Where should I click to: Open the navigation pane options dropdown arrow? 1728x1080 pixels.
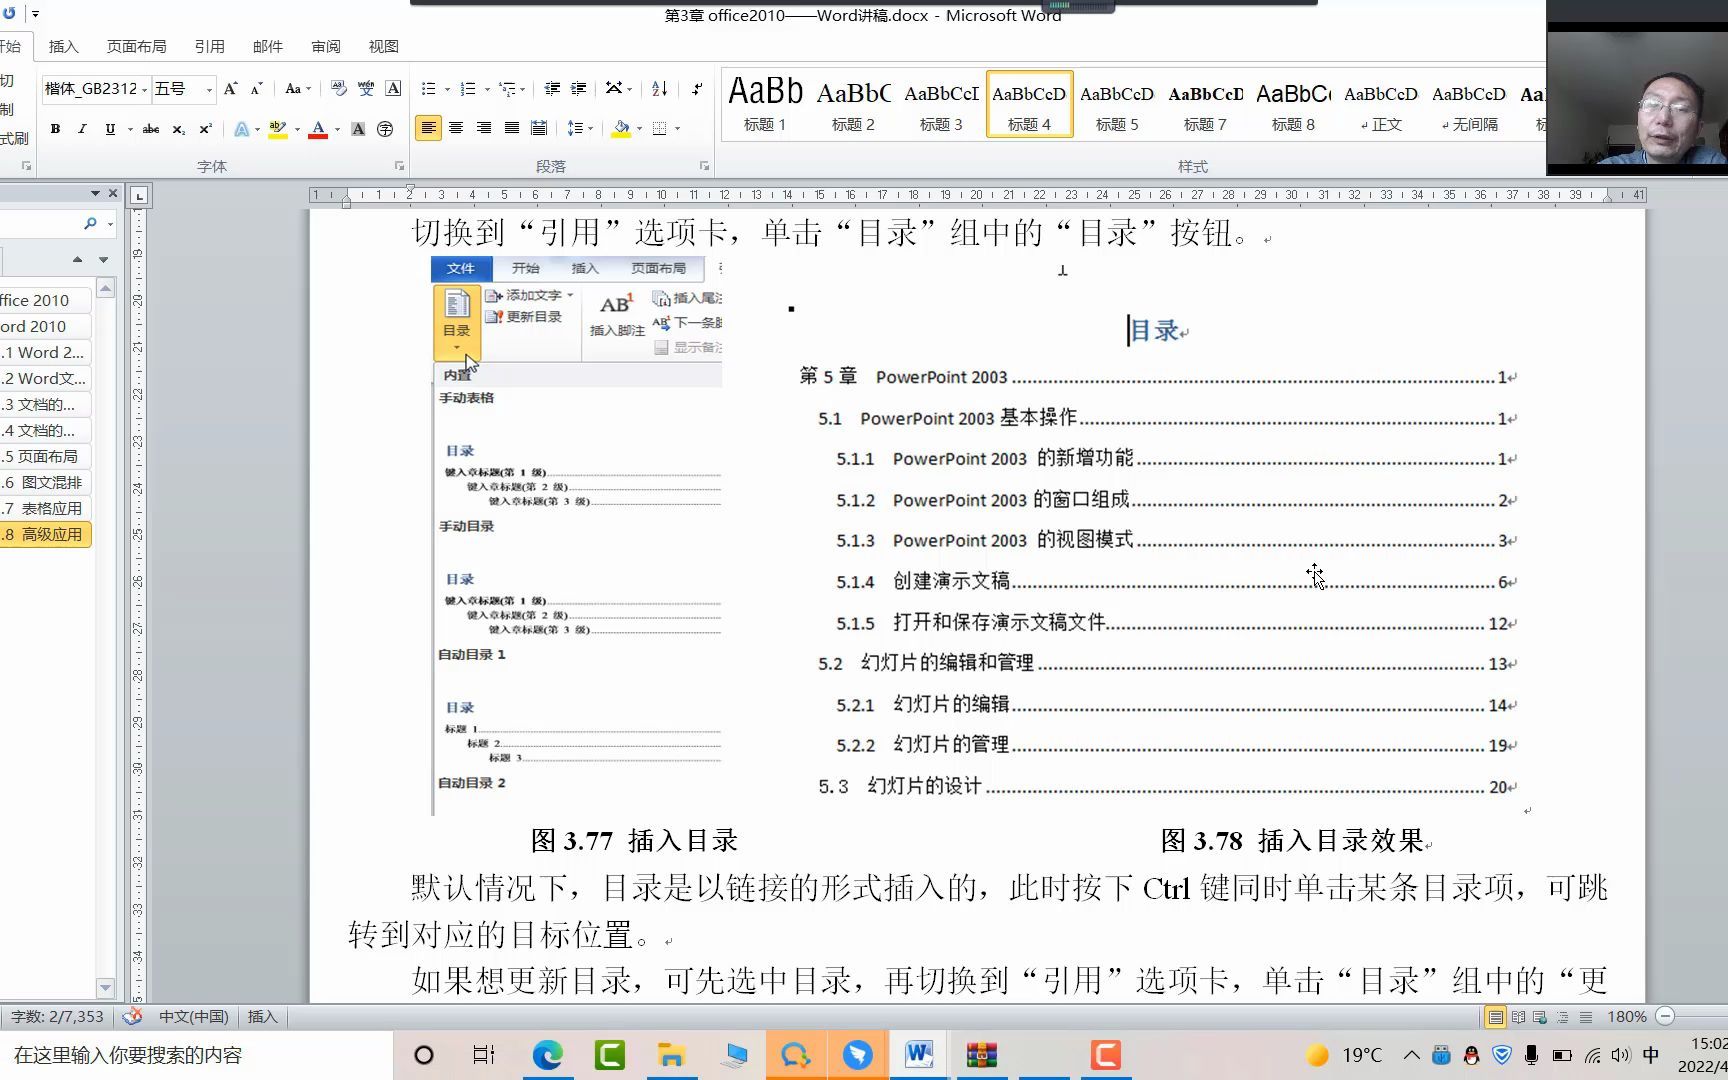tap(95, 194)
